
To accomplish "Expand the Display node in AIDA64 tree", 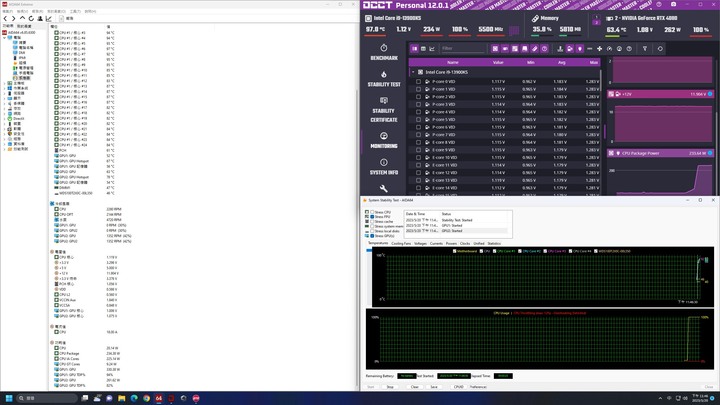I will 5,98.
